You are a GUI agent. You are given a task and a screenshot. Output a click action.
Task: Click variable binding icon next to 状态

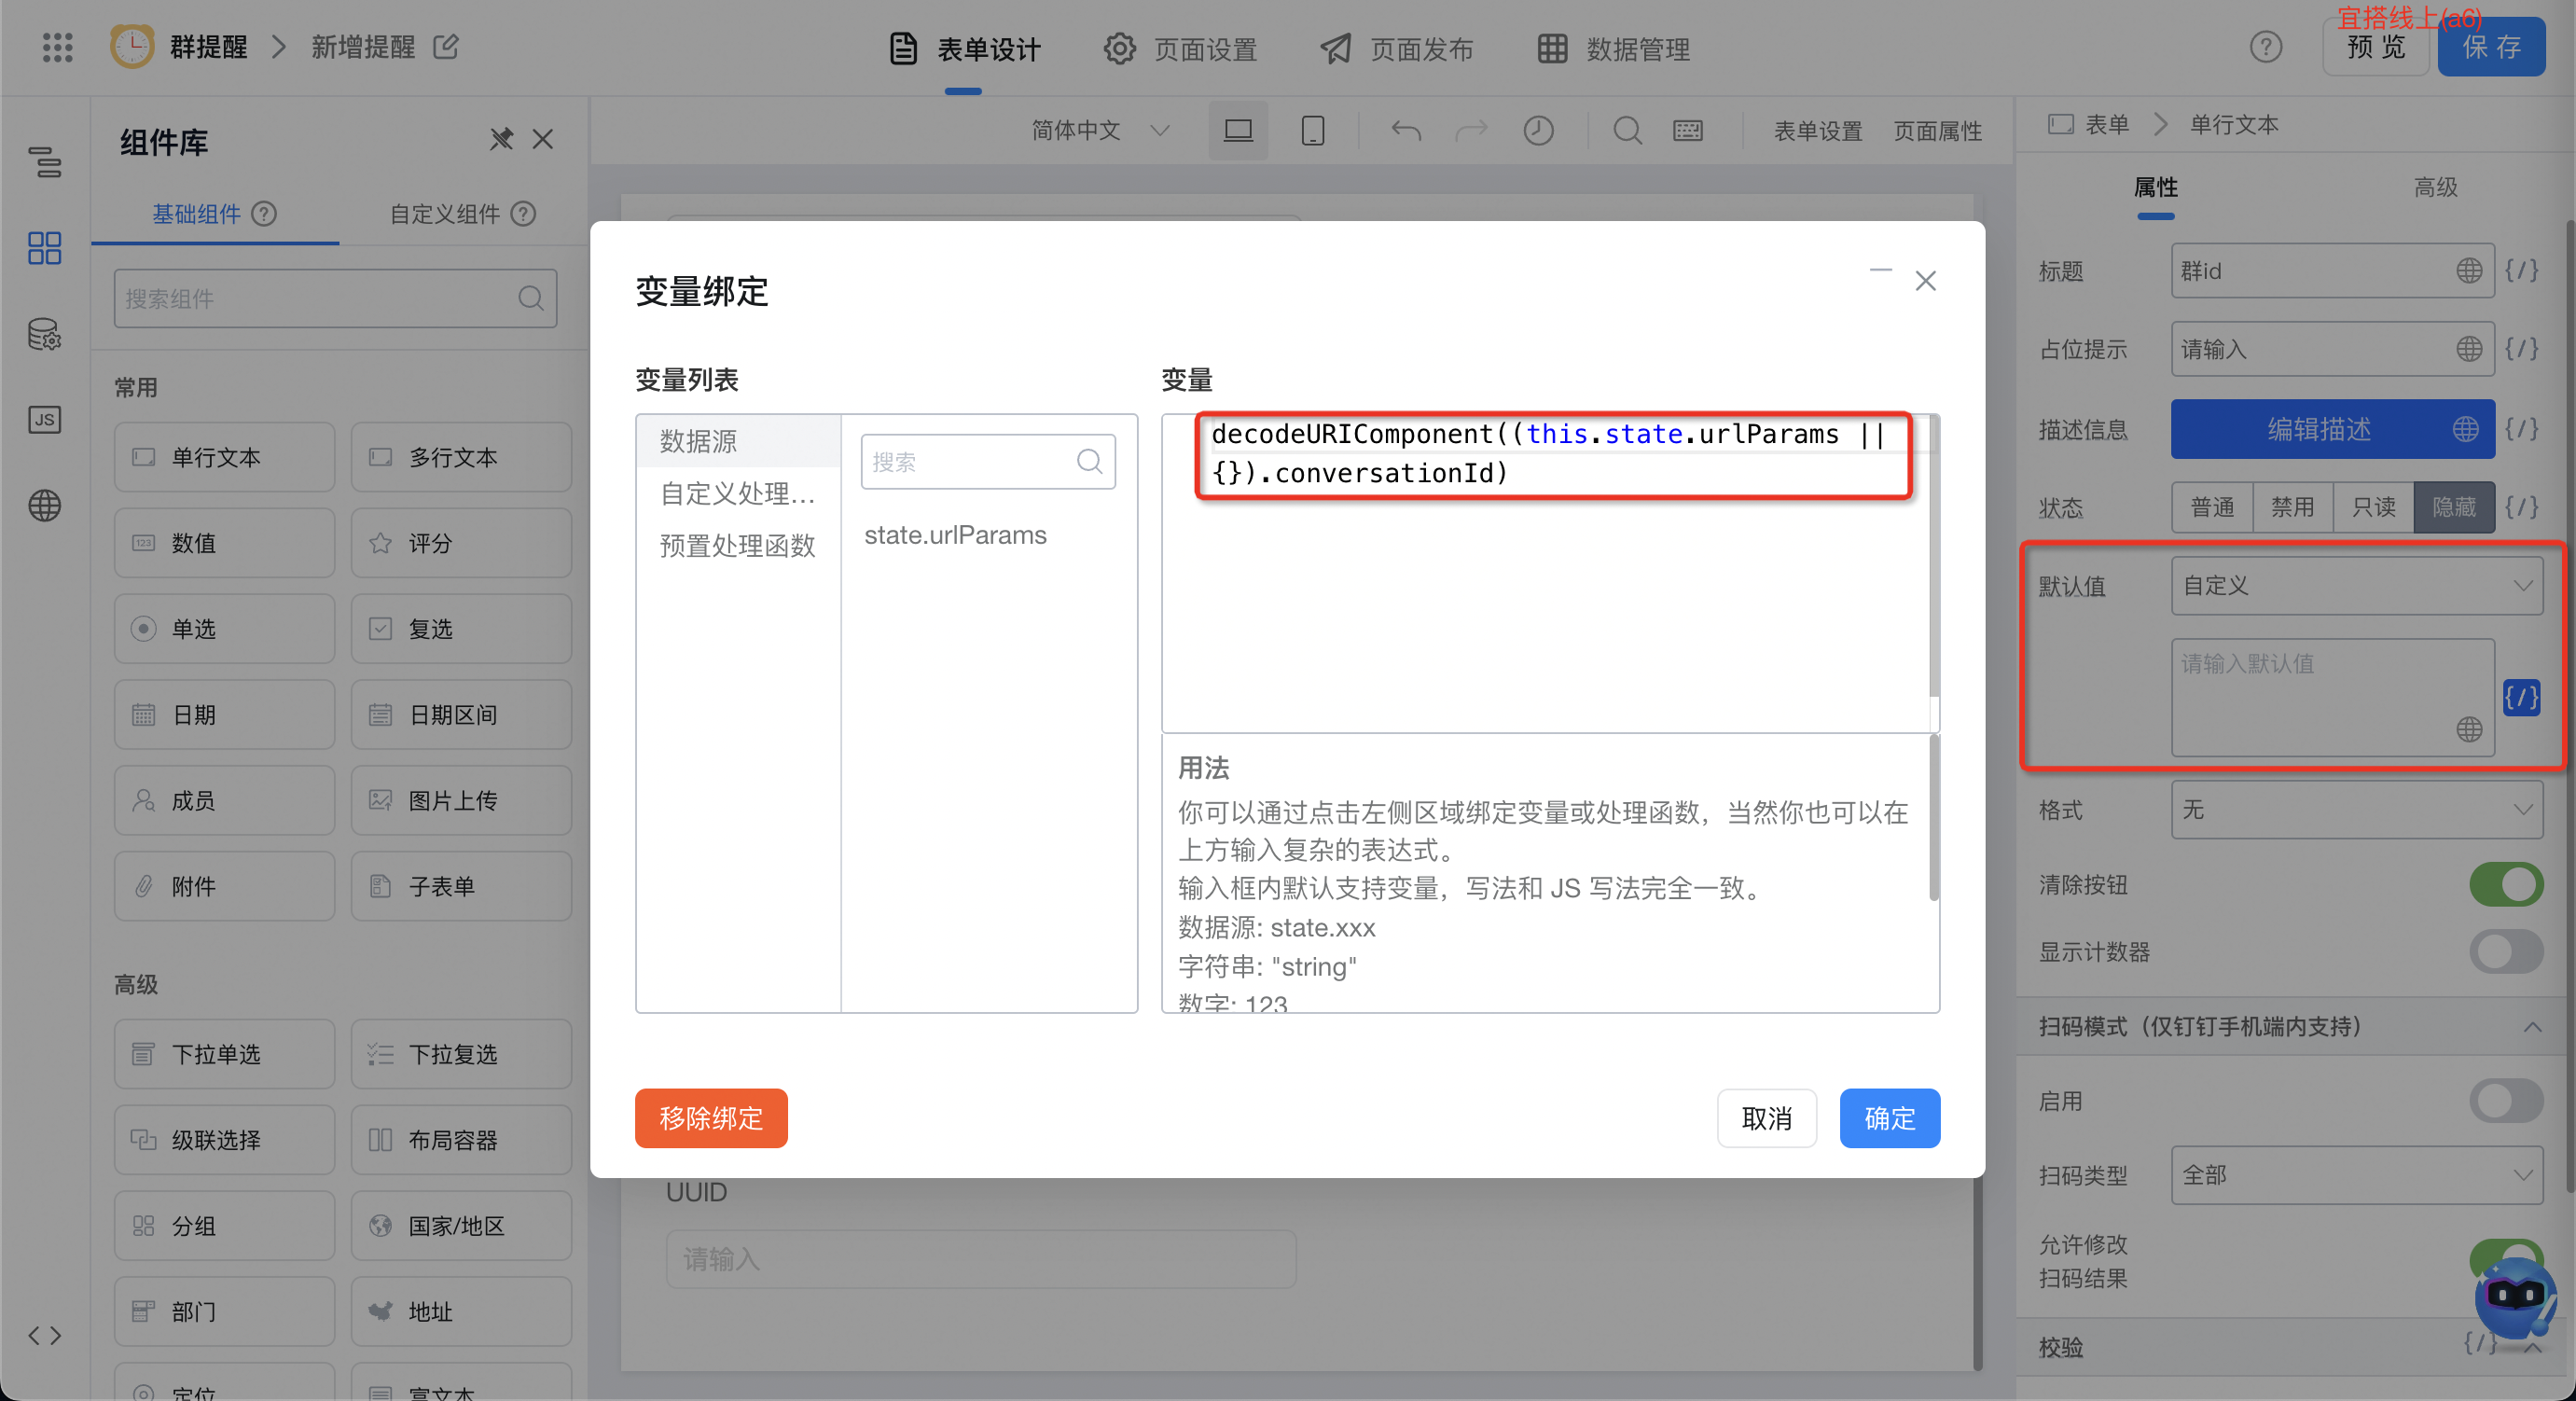coord(2521,507)
